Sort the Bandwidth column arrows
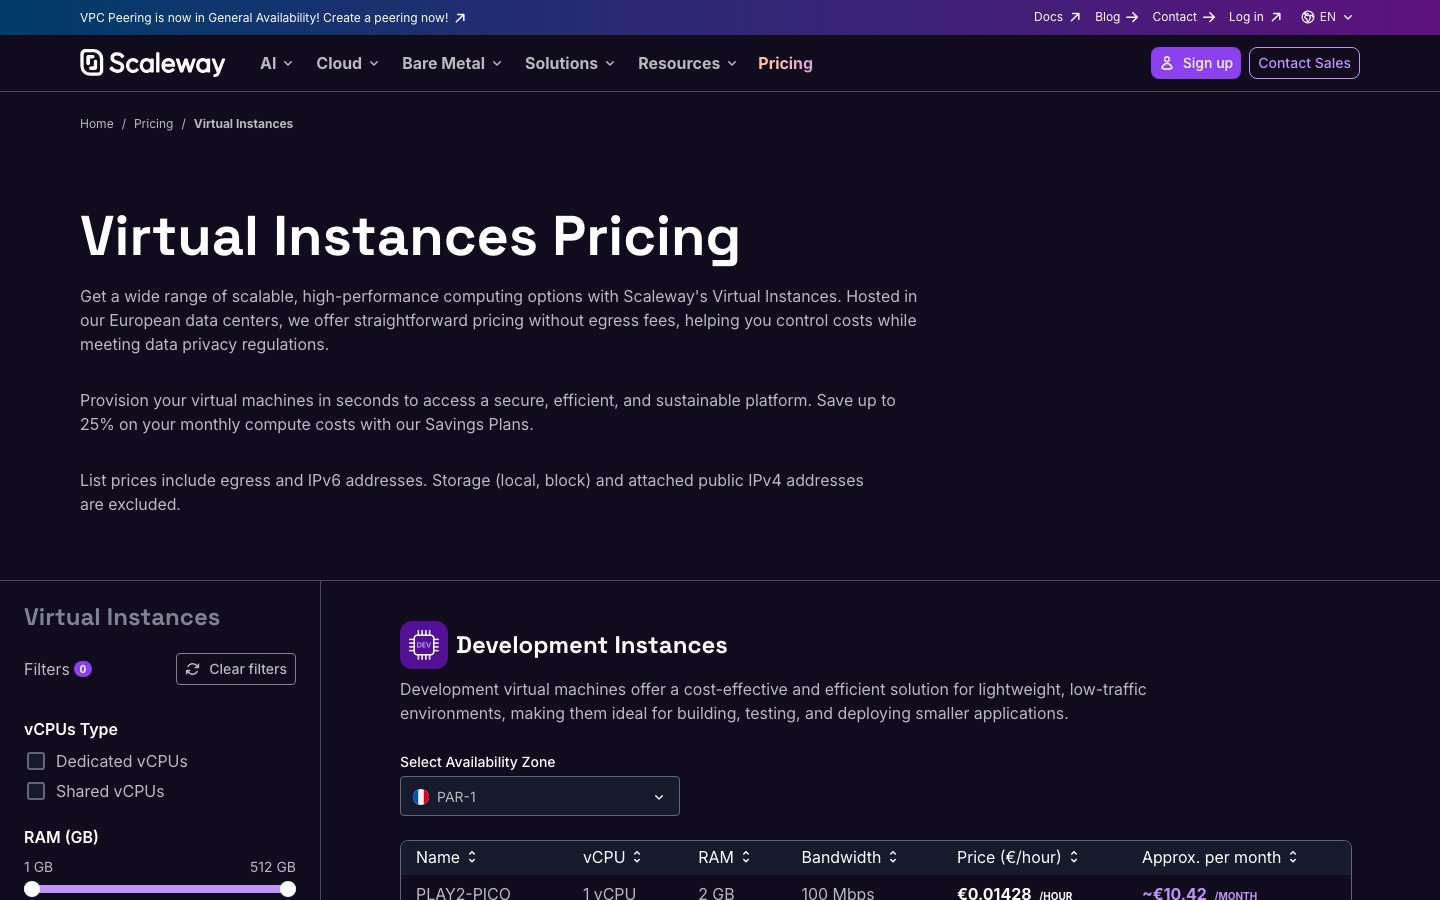This screenshot has width=1440, height=900. (x=893, y=857)
